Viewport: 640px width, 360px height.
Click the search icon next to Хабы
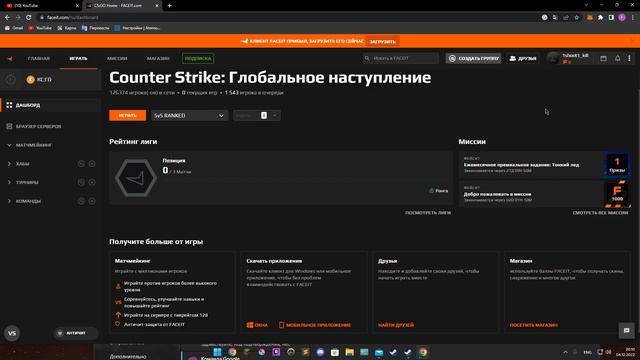(81, 164)
